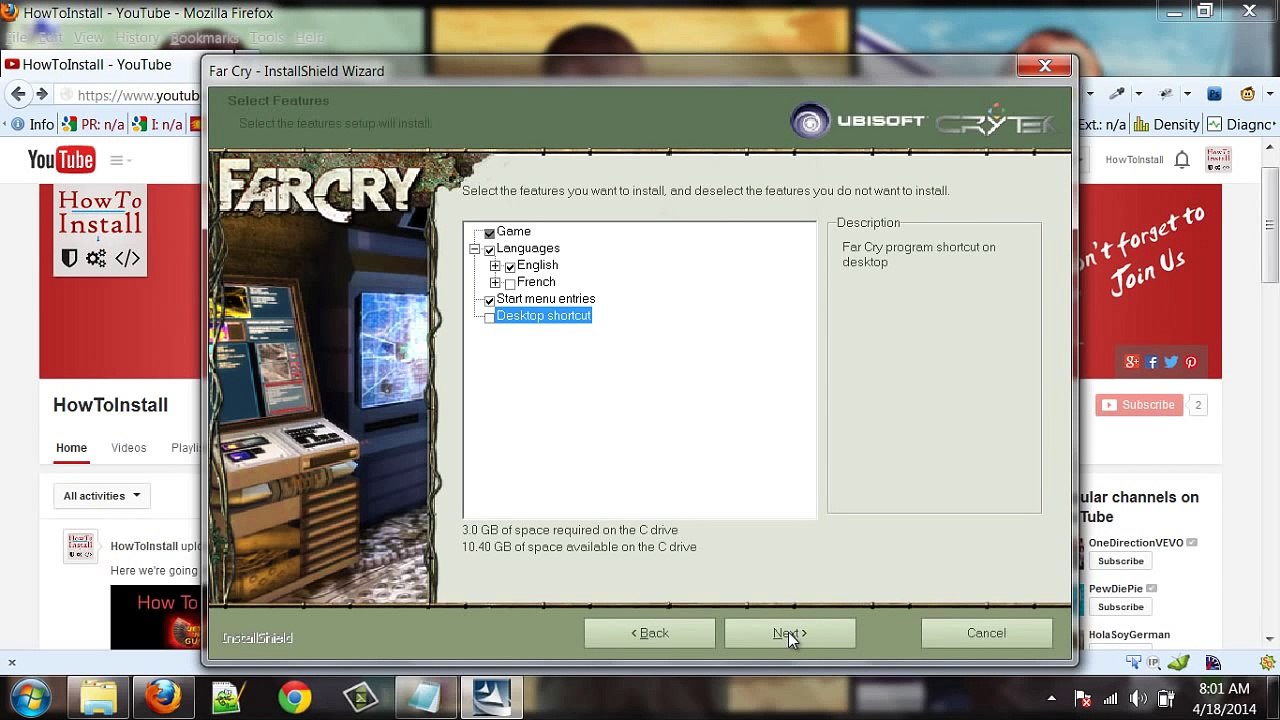1280x720 pixels.
Task: Subscribe to OneDirectionVEVO channel
Action: point(1120,561)
